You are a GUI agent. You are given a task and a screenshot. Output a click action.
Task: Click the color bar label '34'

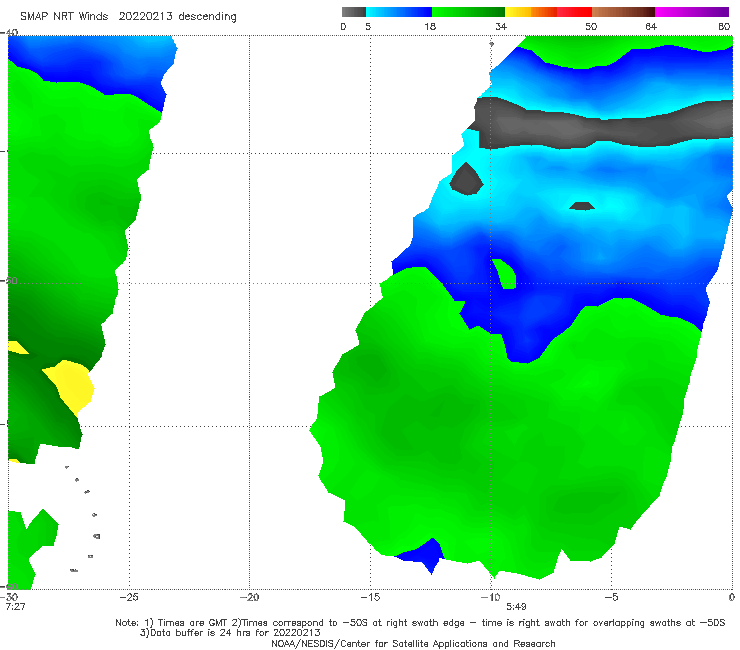pyautogui.click(x=501, y=26)
